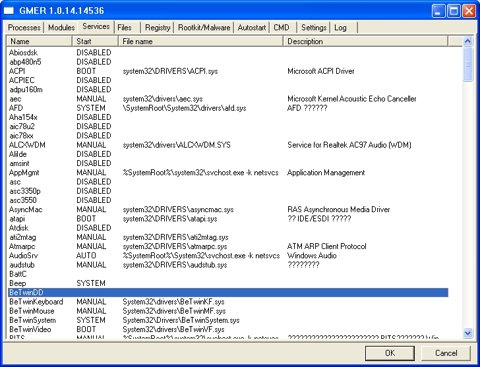Select the audstub service row
This screenshot has width=480, height=367.
[x=228, y=265]
